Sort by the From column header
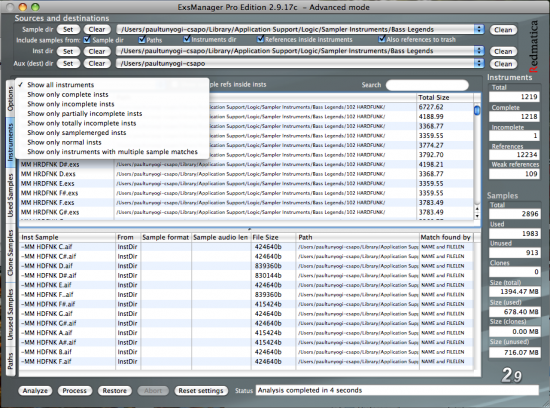The height and width of the screenshot is (408, 550). pos(128,238)
